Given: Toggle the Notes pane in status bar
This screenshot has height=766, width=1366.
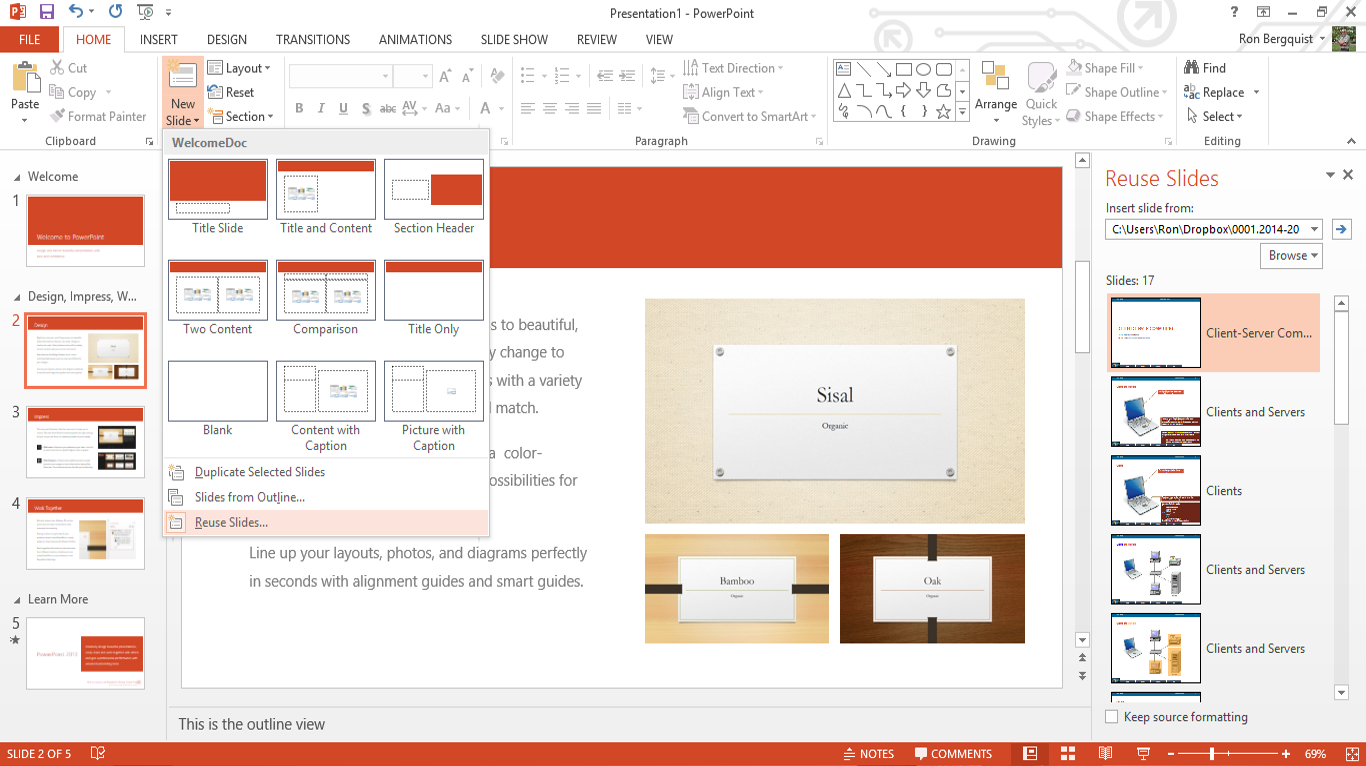Looking at the screenshot, I should 868,754.
